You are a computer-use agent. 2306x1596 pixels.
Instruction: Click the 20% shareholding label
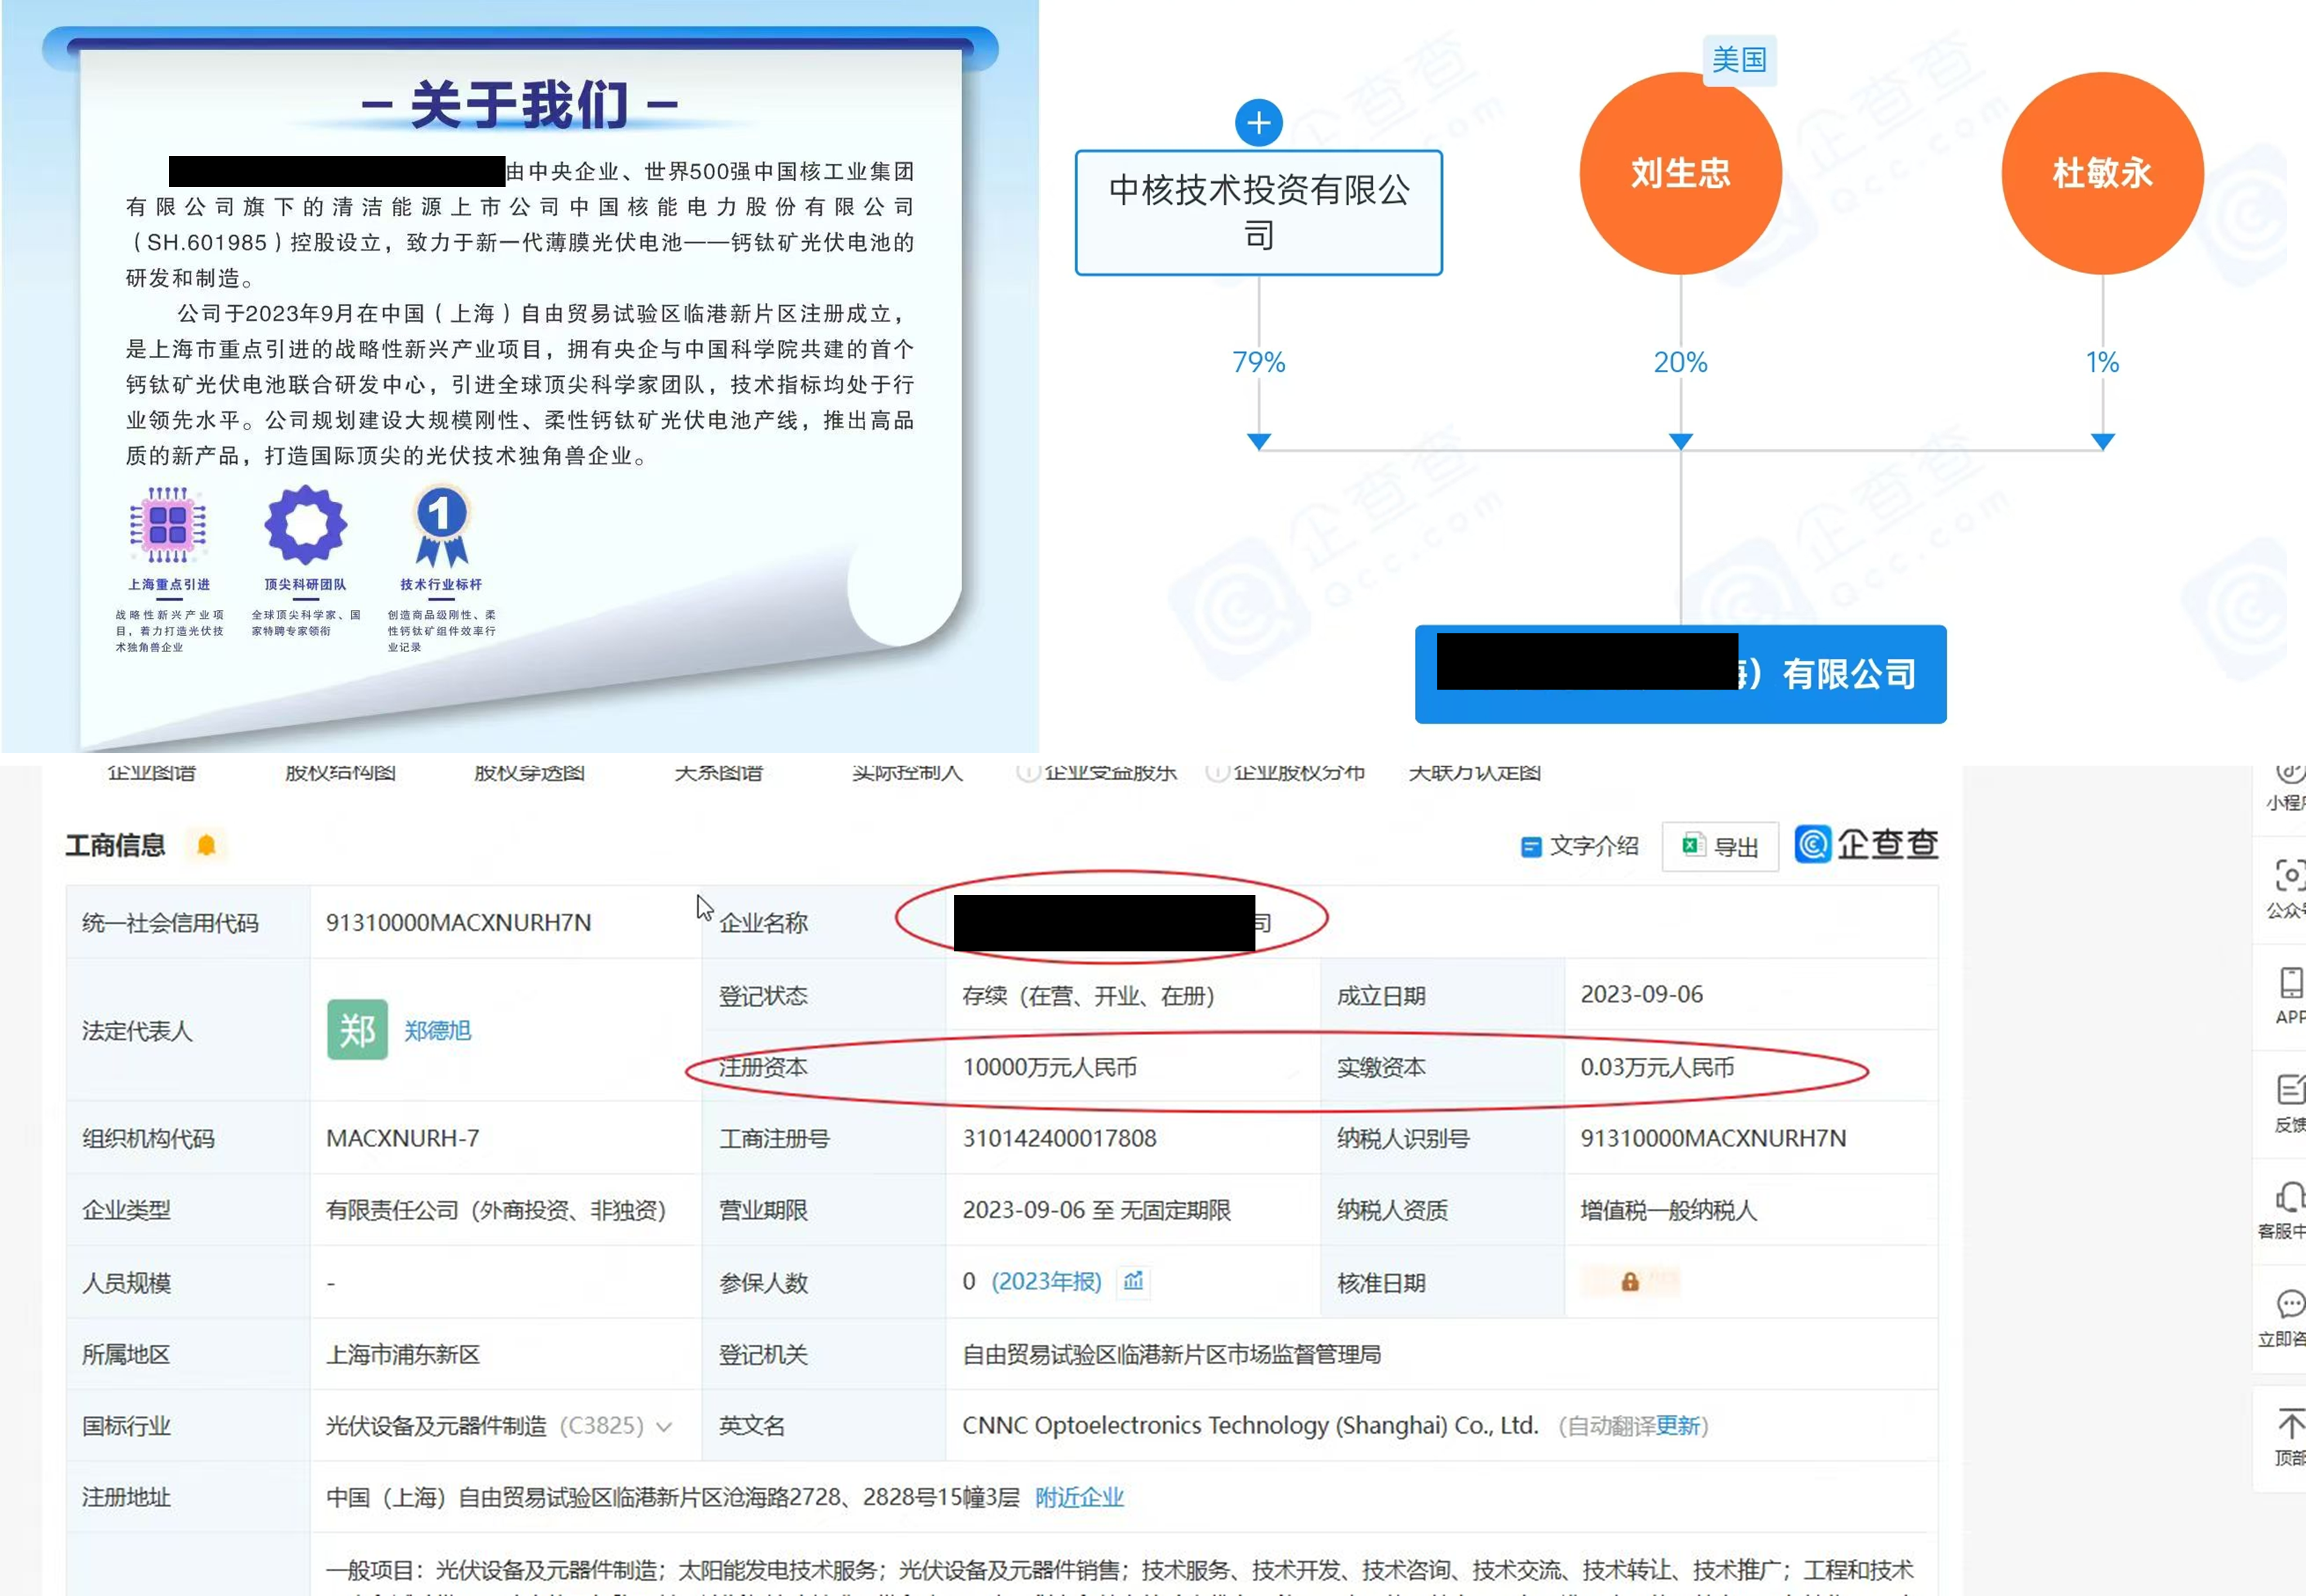coord(1680,362)
